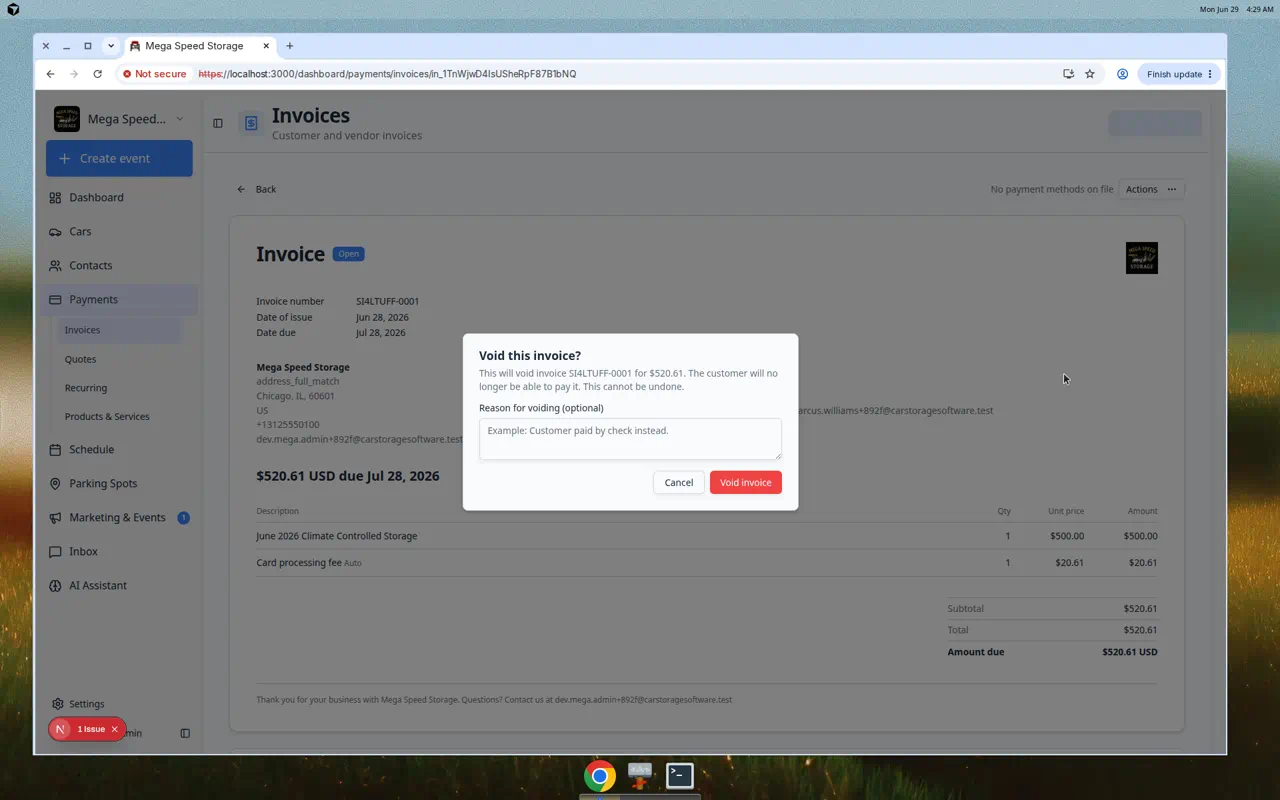Click the invoice company logo thumbnail
The image size is (1280, 800).
[x=1142, y=258]
